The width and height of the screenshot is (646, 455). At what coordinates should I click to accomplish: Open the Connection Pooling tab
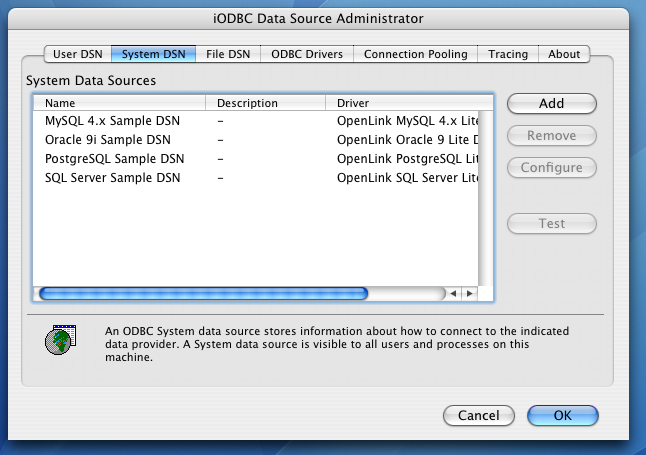415,54
